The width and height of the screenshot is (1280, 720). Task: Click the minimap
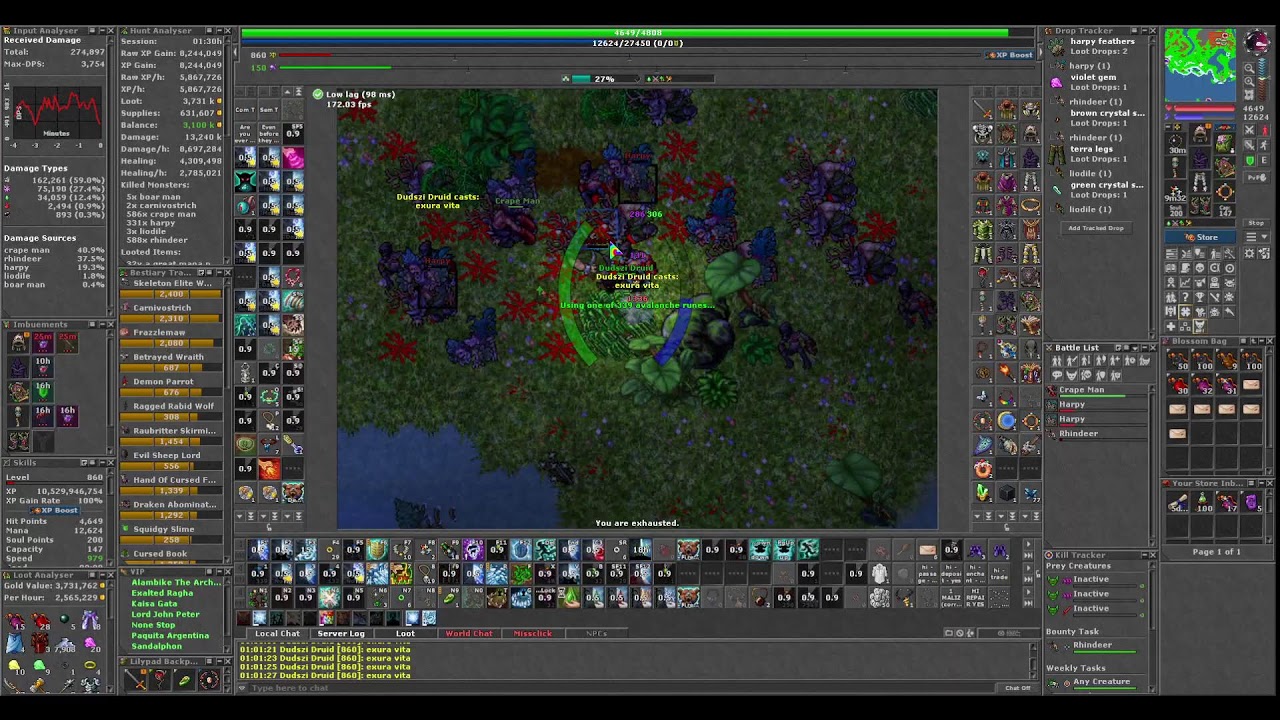point(1201,63)
